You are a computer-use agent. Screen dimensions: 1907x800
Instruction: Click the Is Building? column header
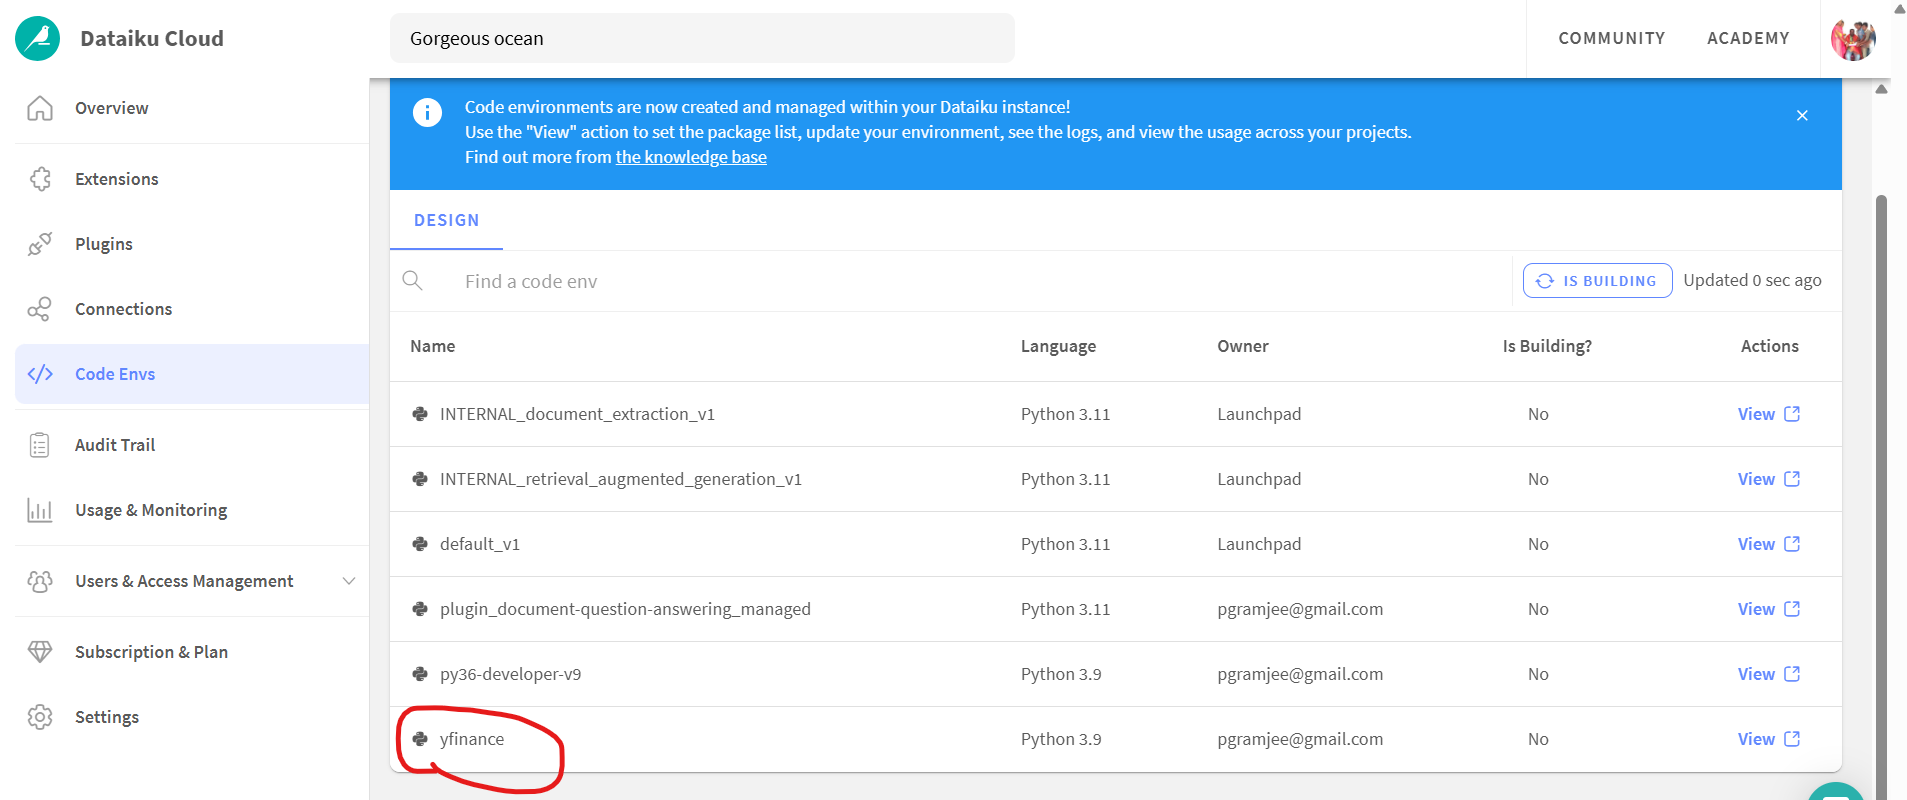pos(1547,346)
